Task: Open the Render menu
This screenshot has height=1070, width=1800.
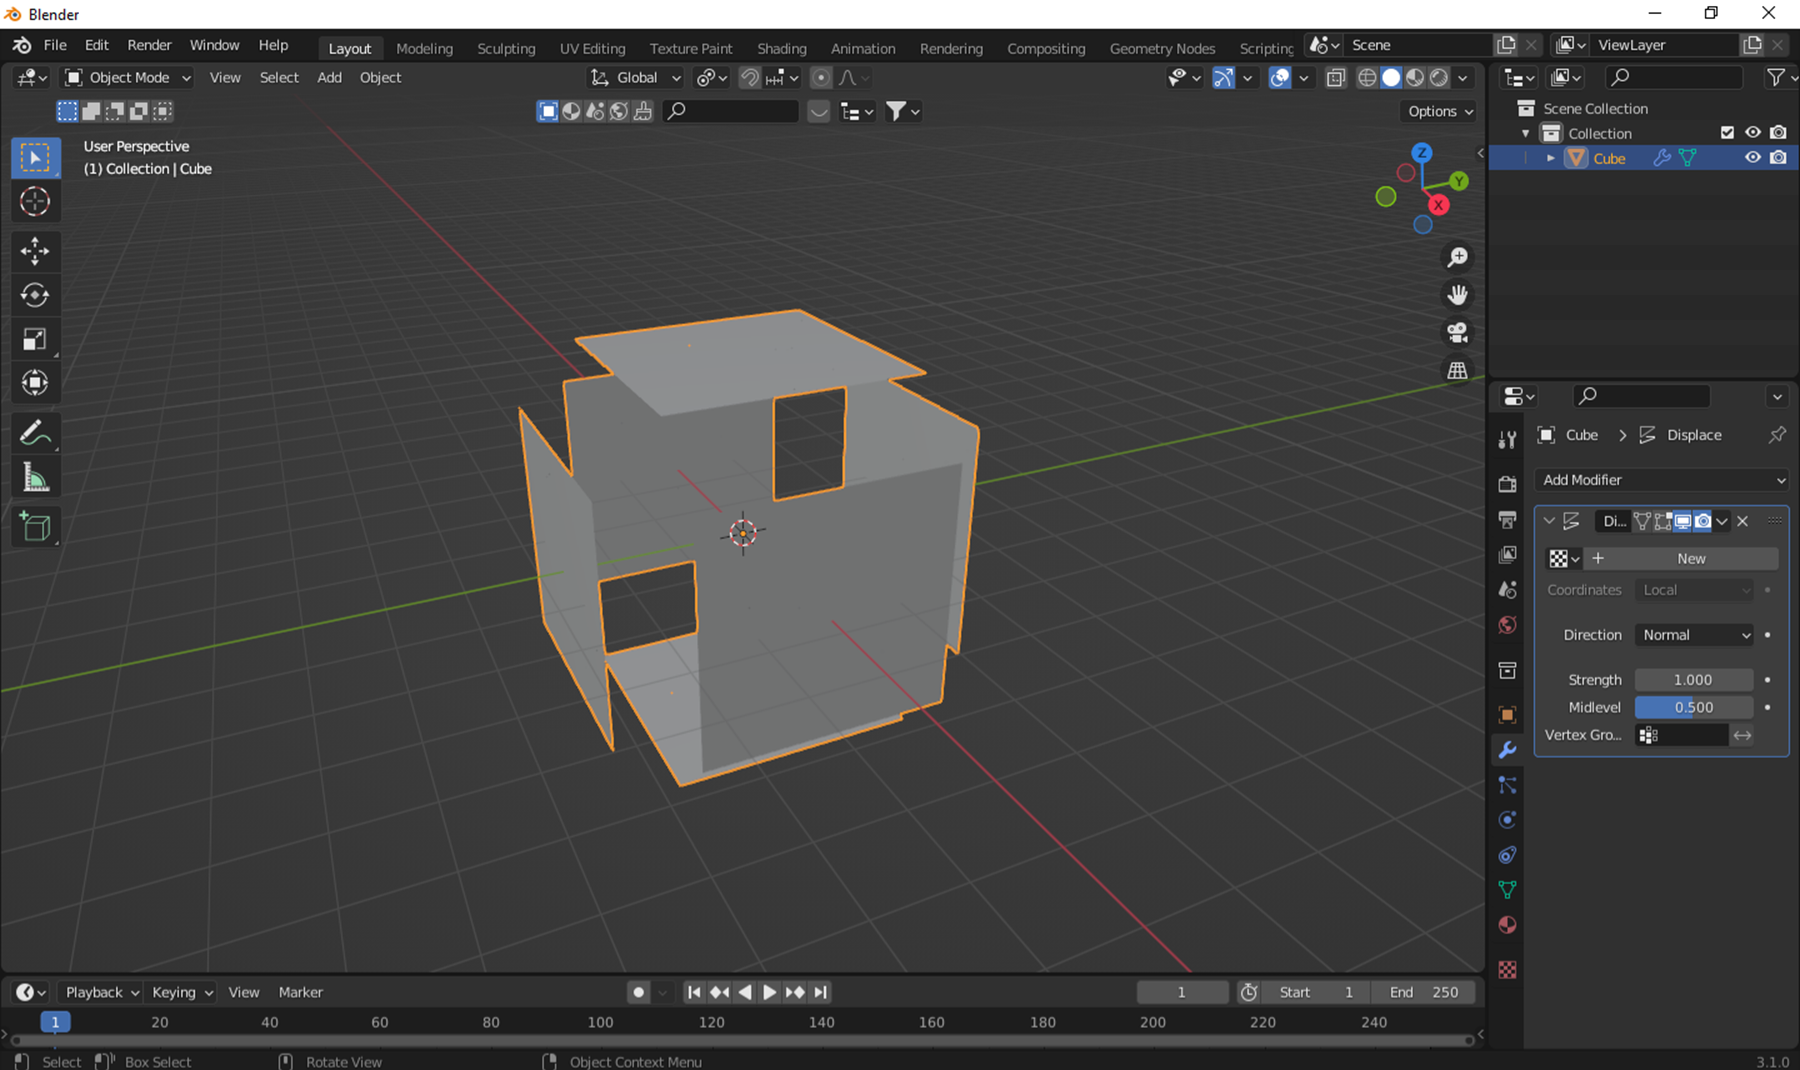Action: click(149, 45)
